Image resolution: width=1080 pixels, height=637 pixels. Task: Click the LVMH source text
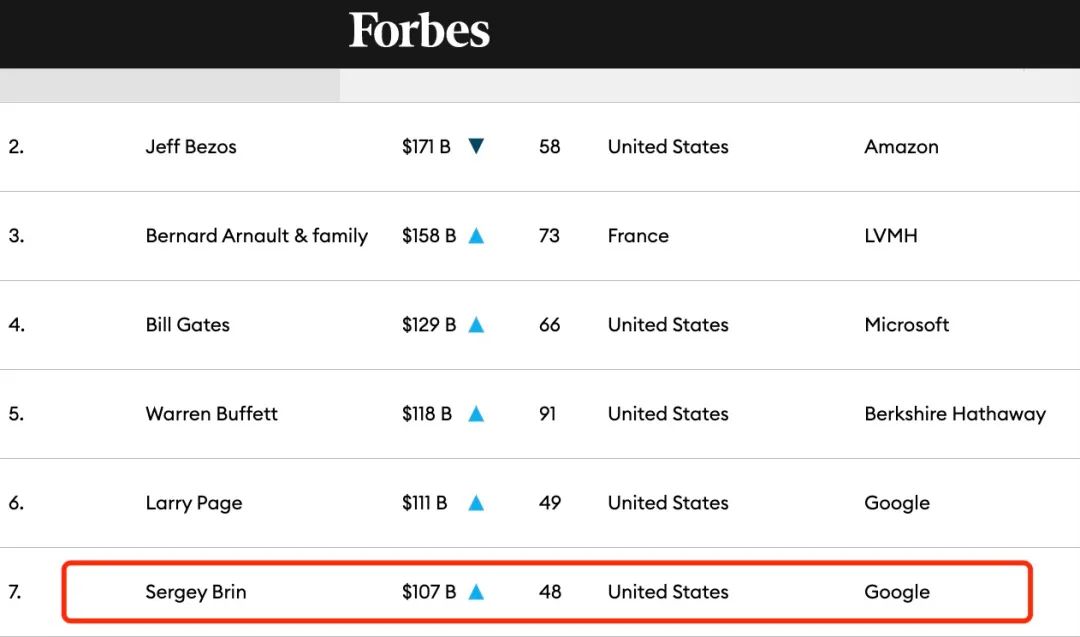point(891,236)
